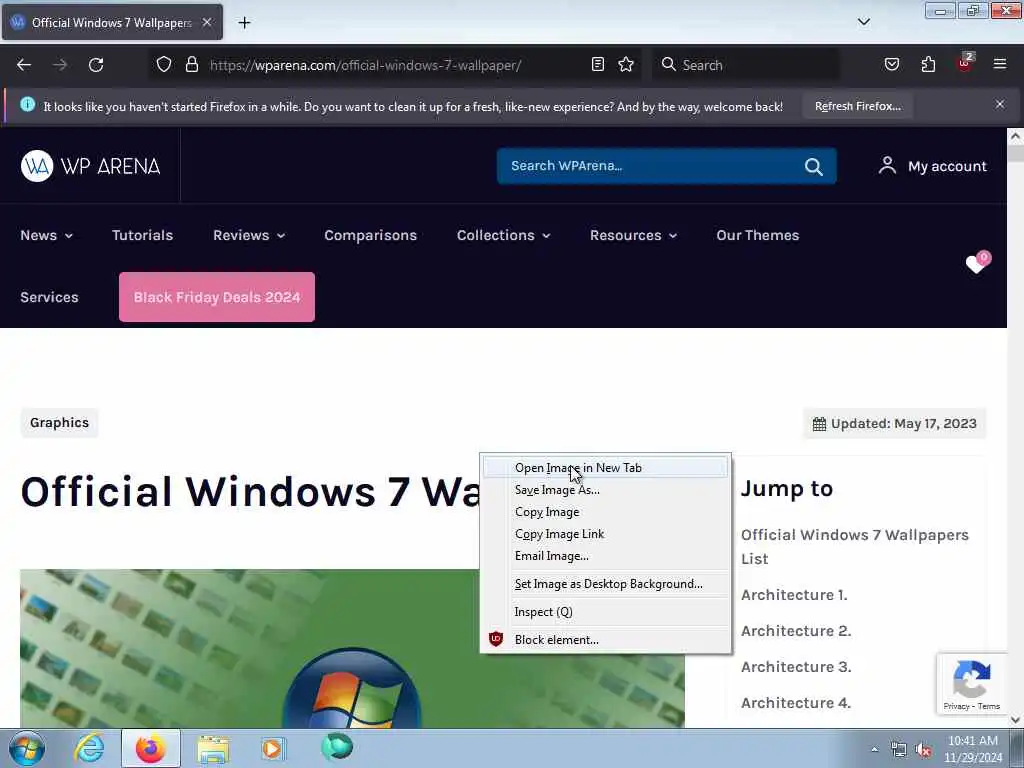1024x768 pixels.
Task: Click the page scrollbar down arrow
Action: 1015,720
